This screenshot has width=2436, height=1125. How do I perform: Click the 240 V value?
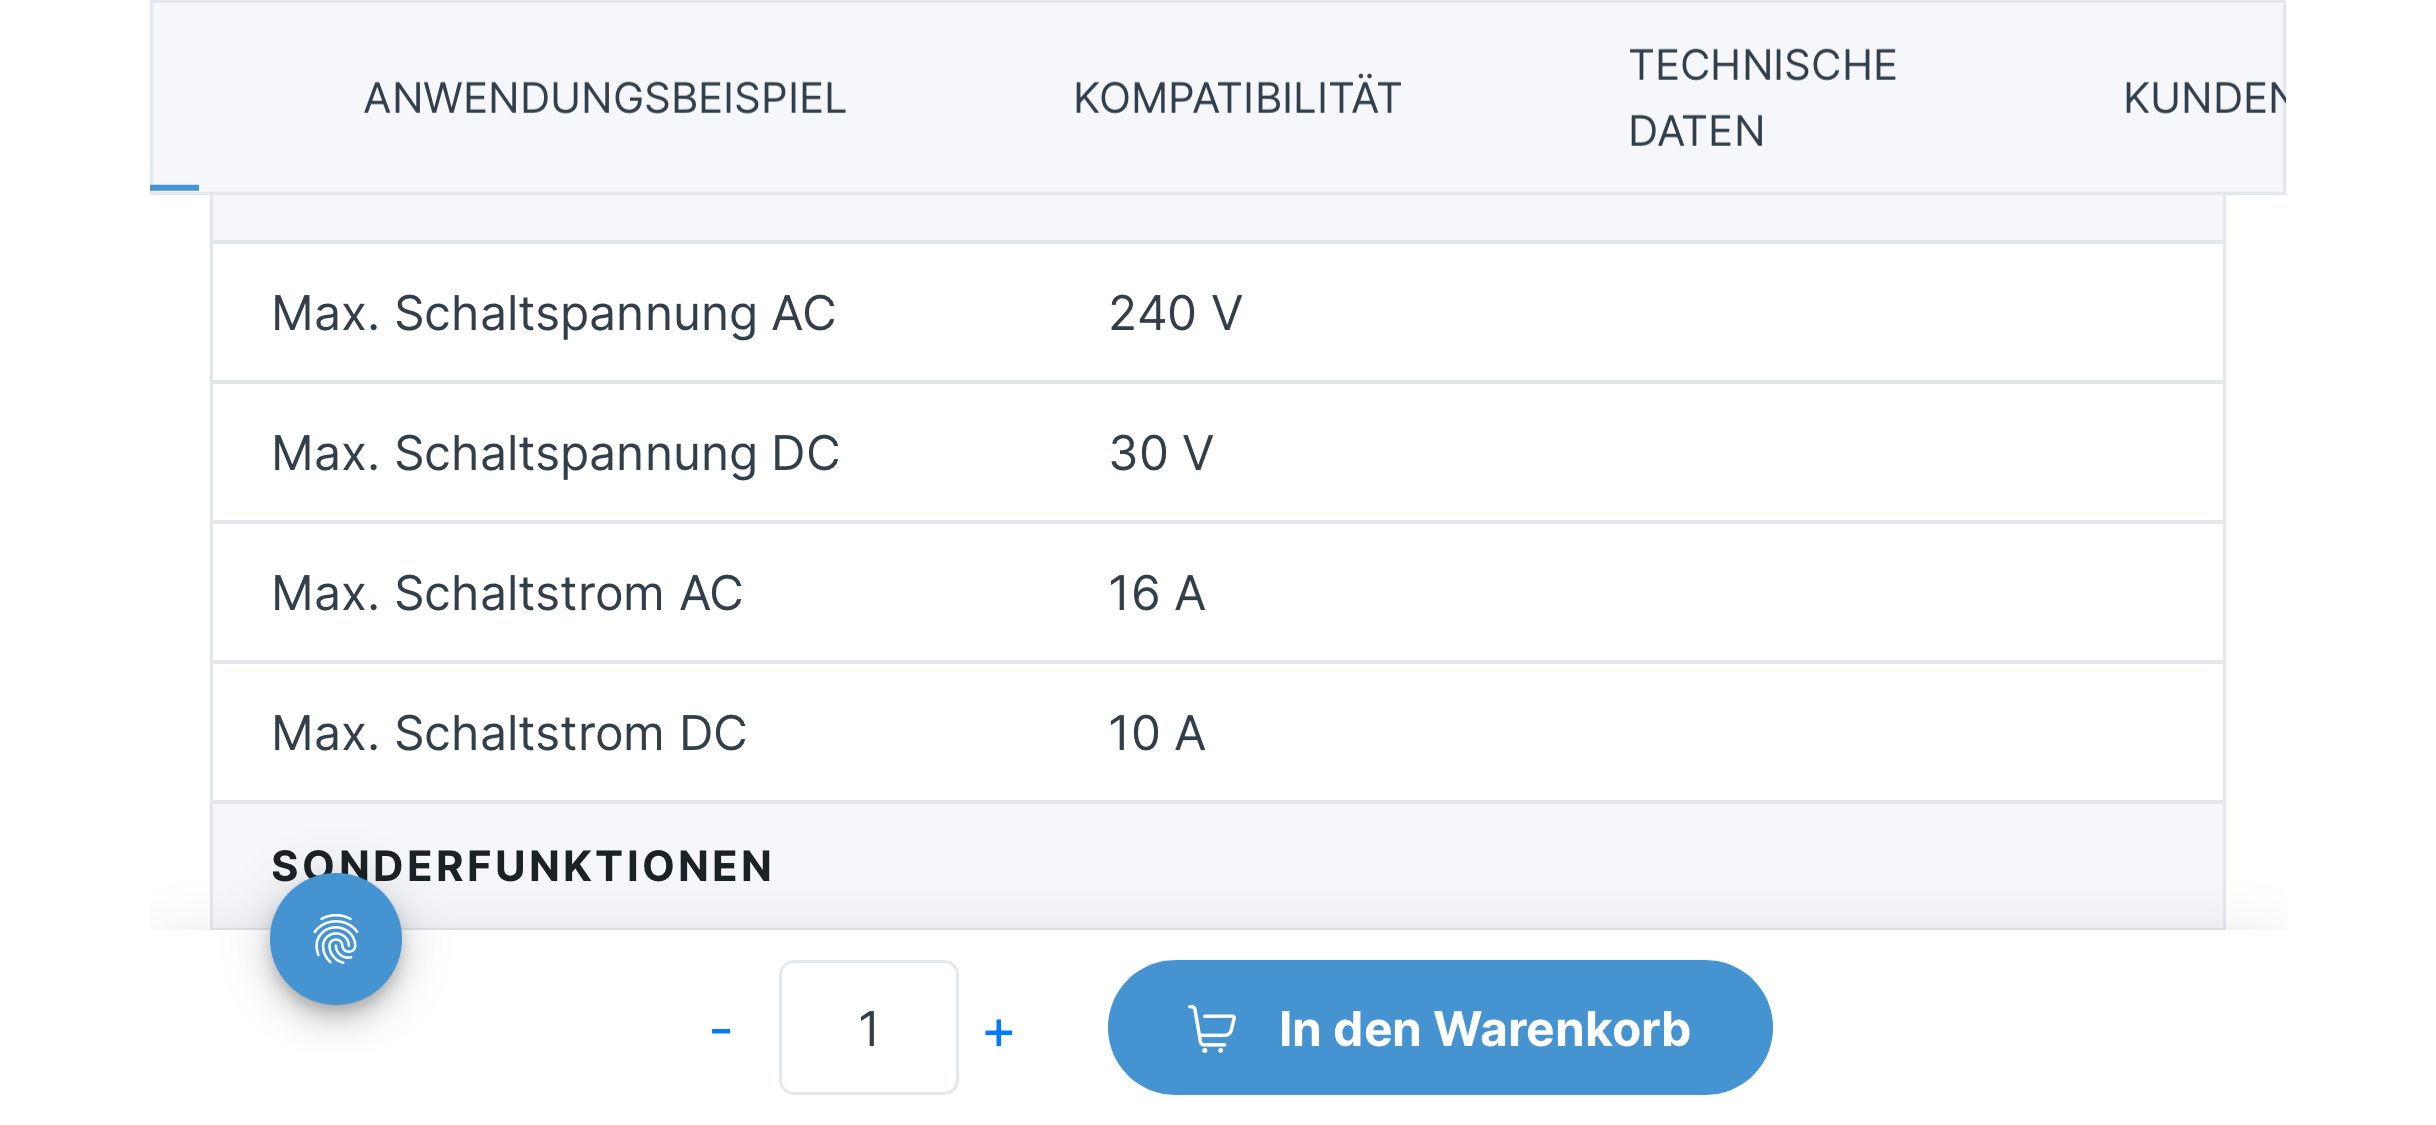click(x=1176, y=313)
